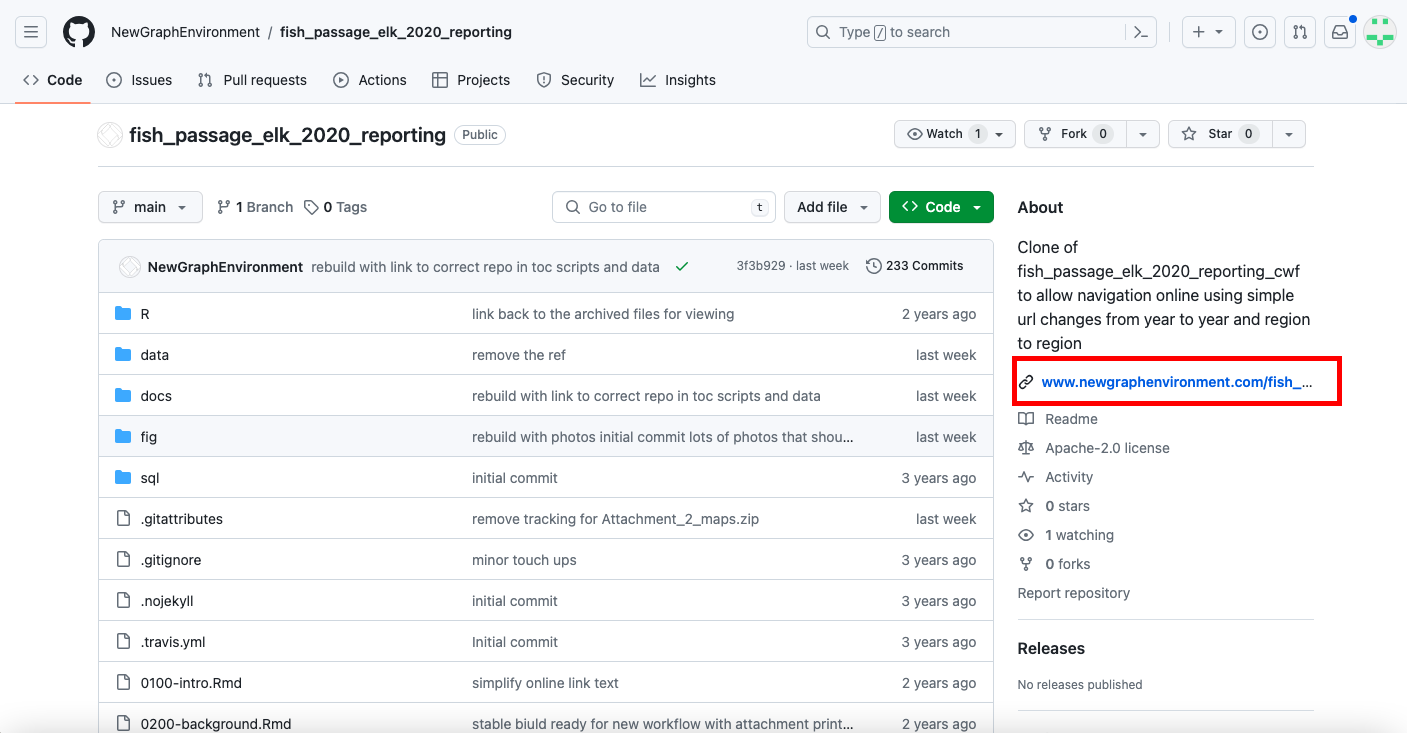Click the NewGraphEnvironment commit author avatar
This screenshot has height=733, width=1407.
click(130, 267)
